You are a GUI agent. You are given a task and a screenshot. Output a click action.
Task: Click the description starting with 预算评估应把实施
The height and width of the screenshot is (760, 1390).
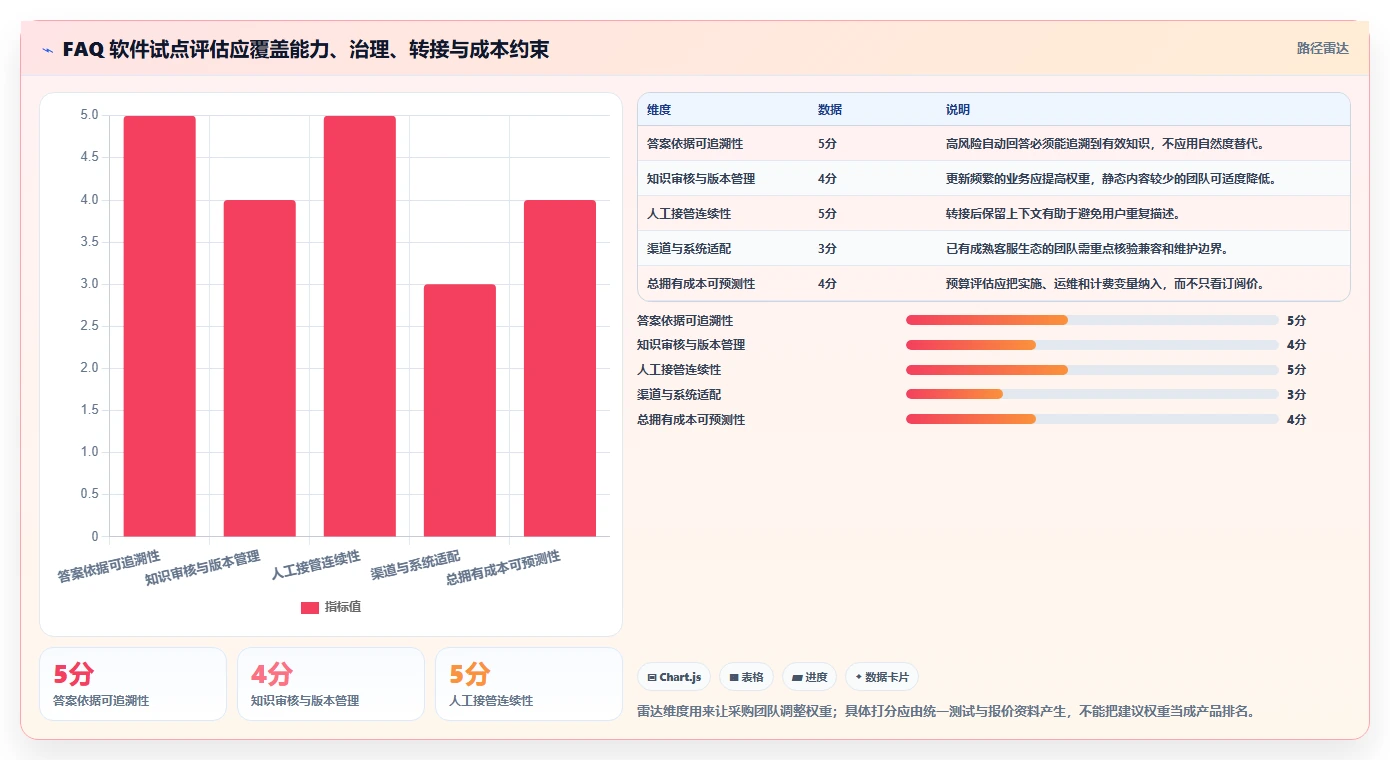[1106, 284]
